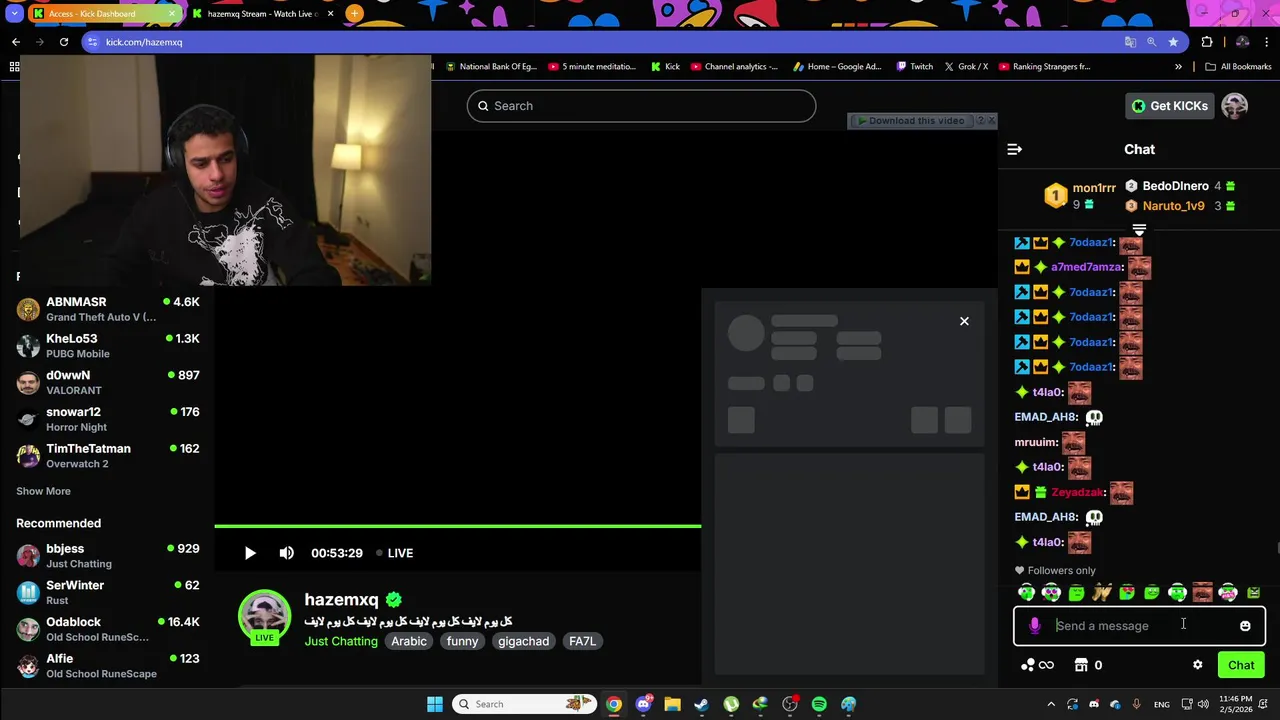Open channel points infinity icon
Viewport: 1280px width, 720px height.
point(1037,665)
